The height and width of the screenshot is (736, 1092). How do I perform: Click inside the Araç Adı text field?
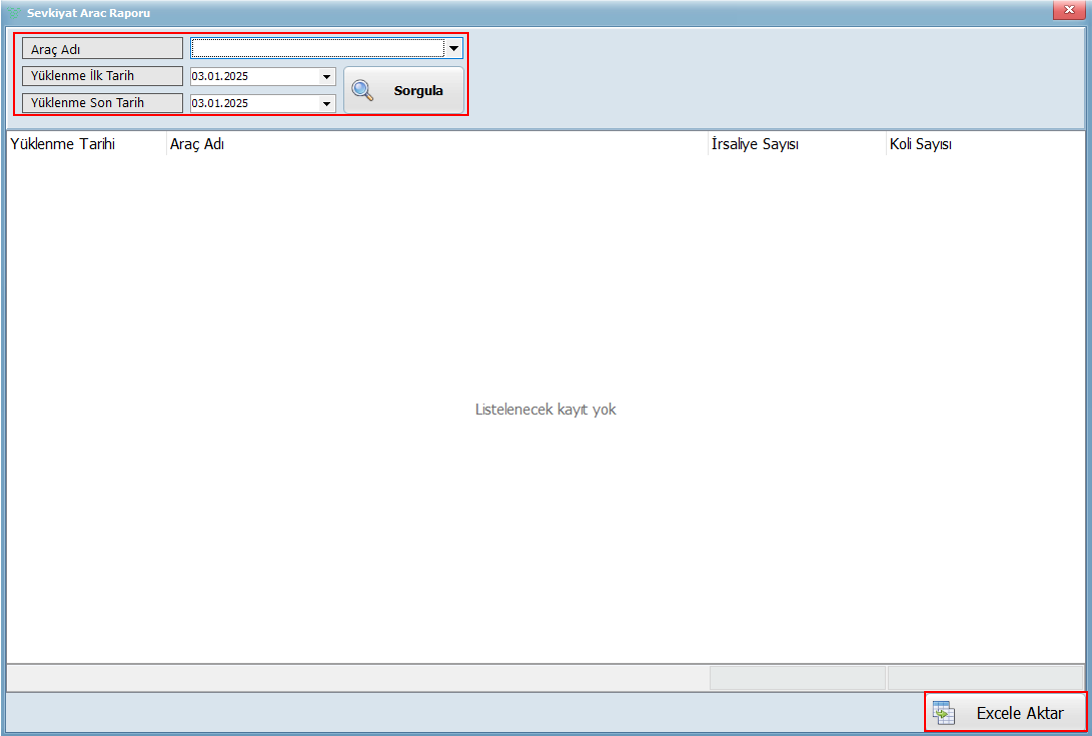click(x=317, y=48)
